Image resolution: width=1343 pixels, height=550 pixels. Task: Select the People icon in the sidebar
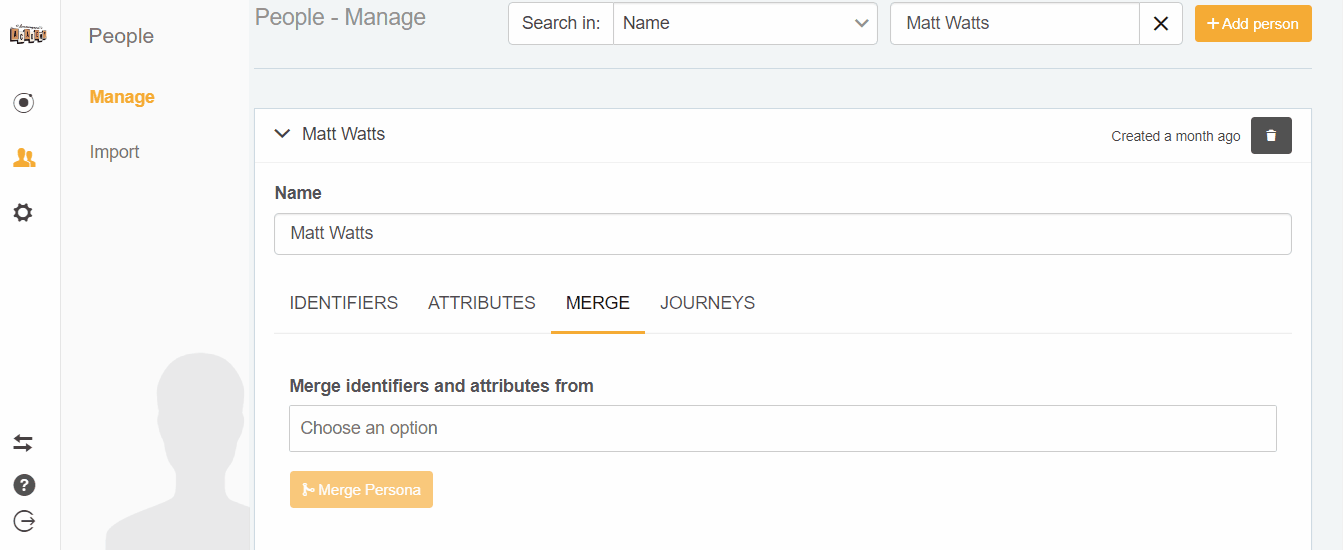23,158
